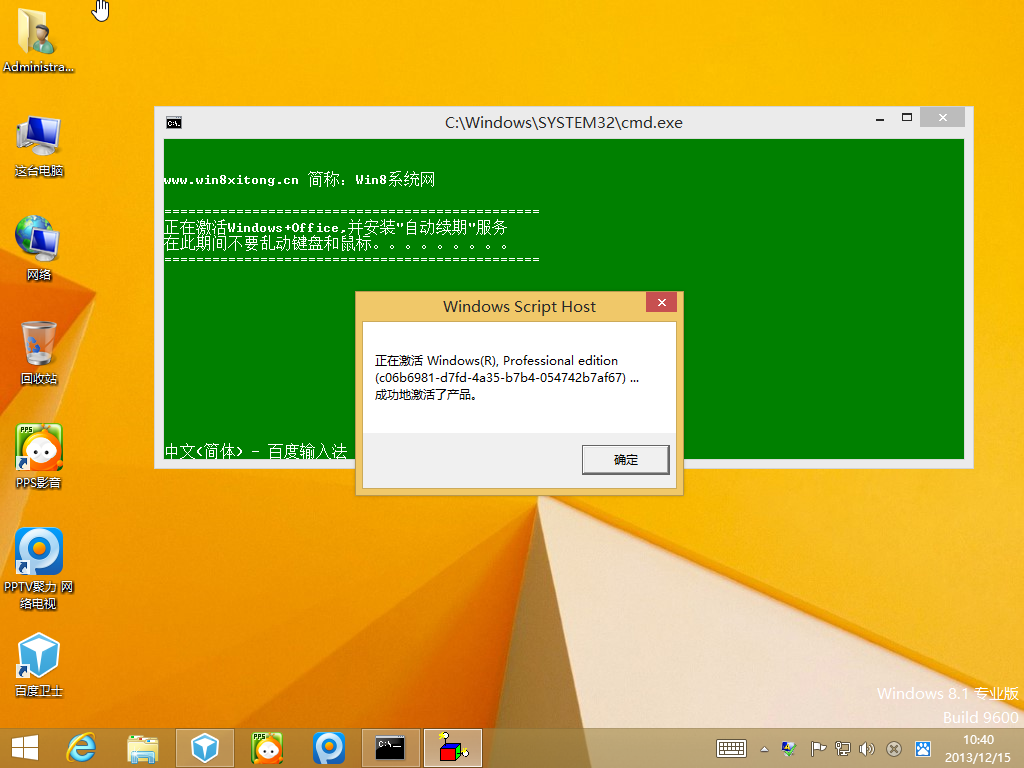Open the 百度卫士 desktop shortcut
This screenshot has width=1024, height=768.
point(37,655)
